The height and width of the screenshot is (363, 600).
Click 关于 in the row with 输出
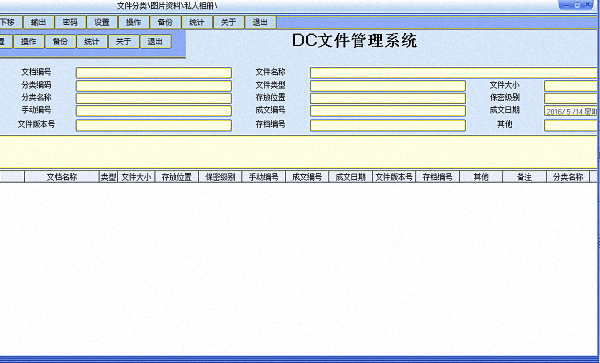point(228,22)
